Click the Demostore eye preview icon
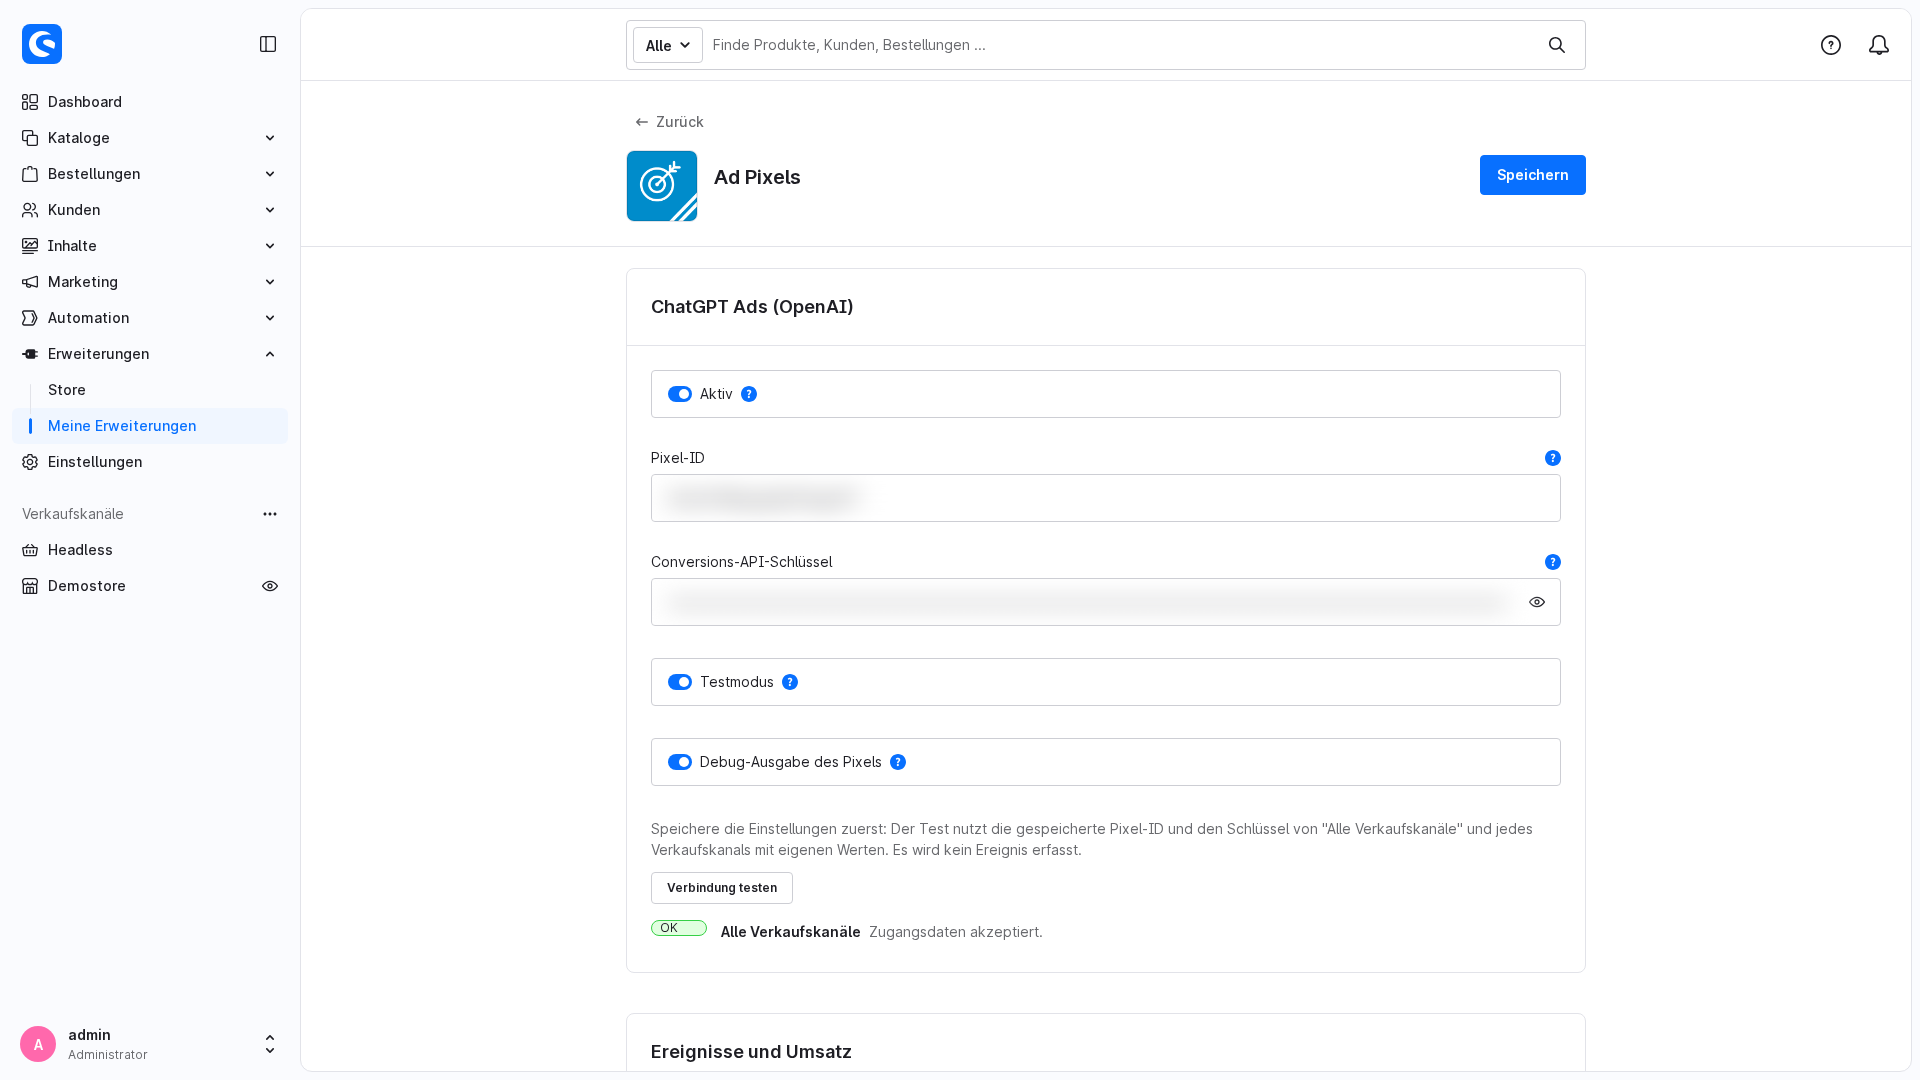The image size is (1920, 1080). tap(270, 586)
